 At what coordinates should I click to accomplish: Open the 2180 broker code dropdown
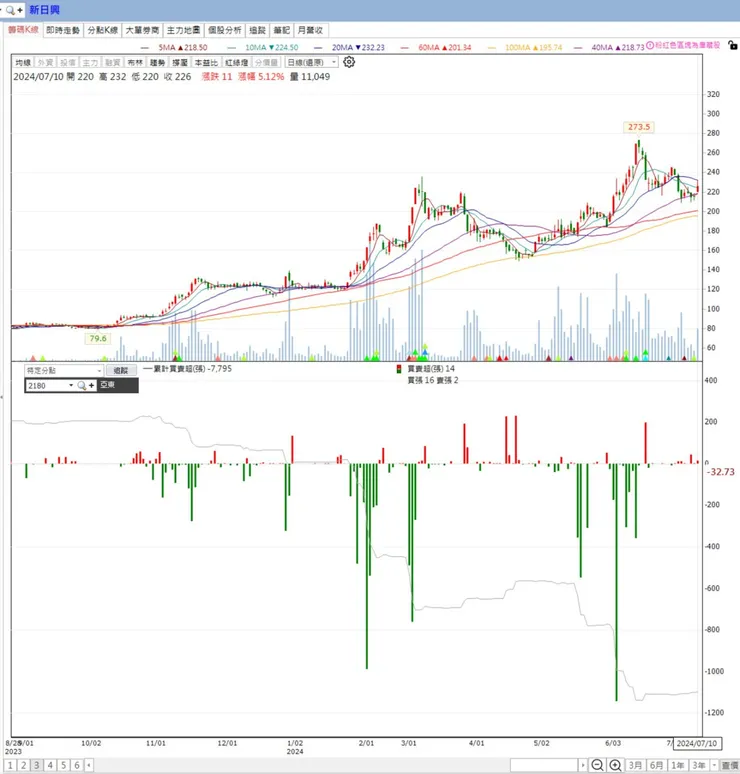point(71,386)
